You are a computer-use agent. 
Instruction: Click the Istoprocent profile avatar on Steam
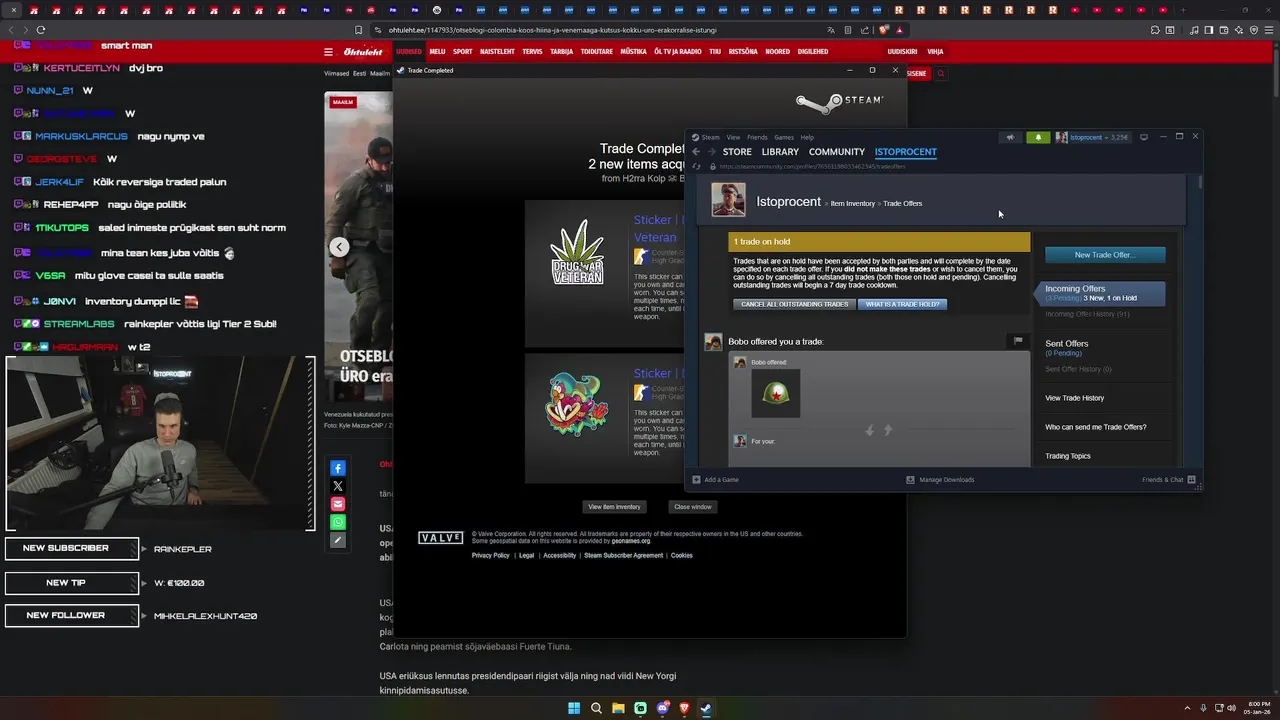pos(728,199)
